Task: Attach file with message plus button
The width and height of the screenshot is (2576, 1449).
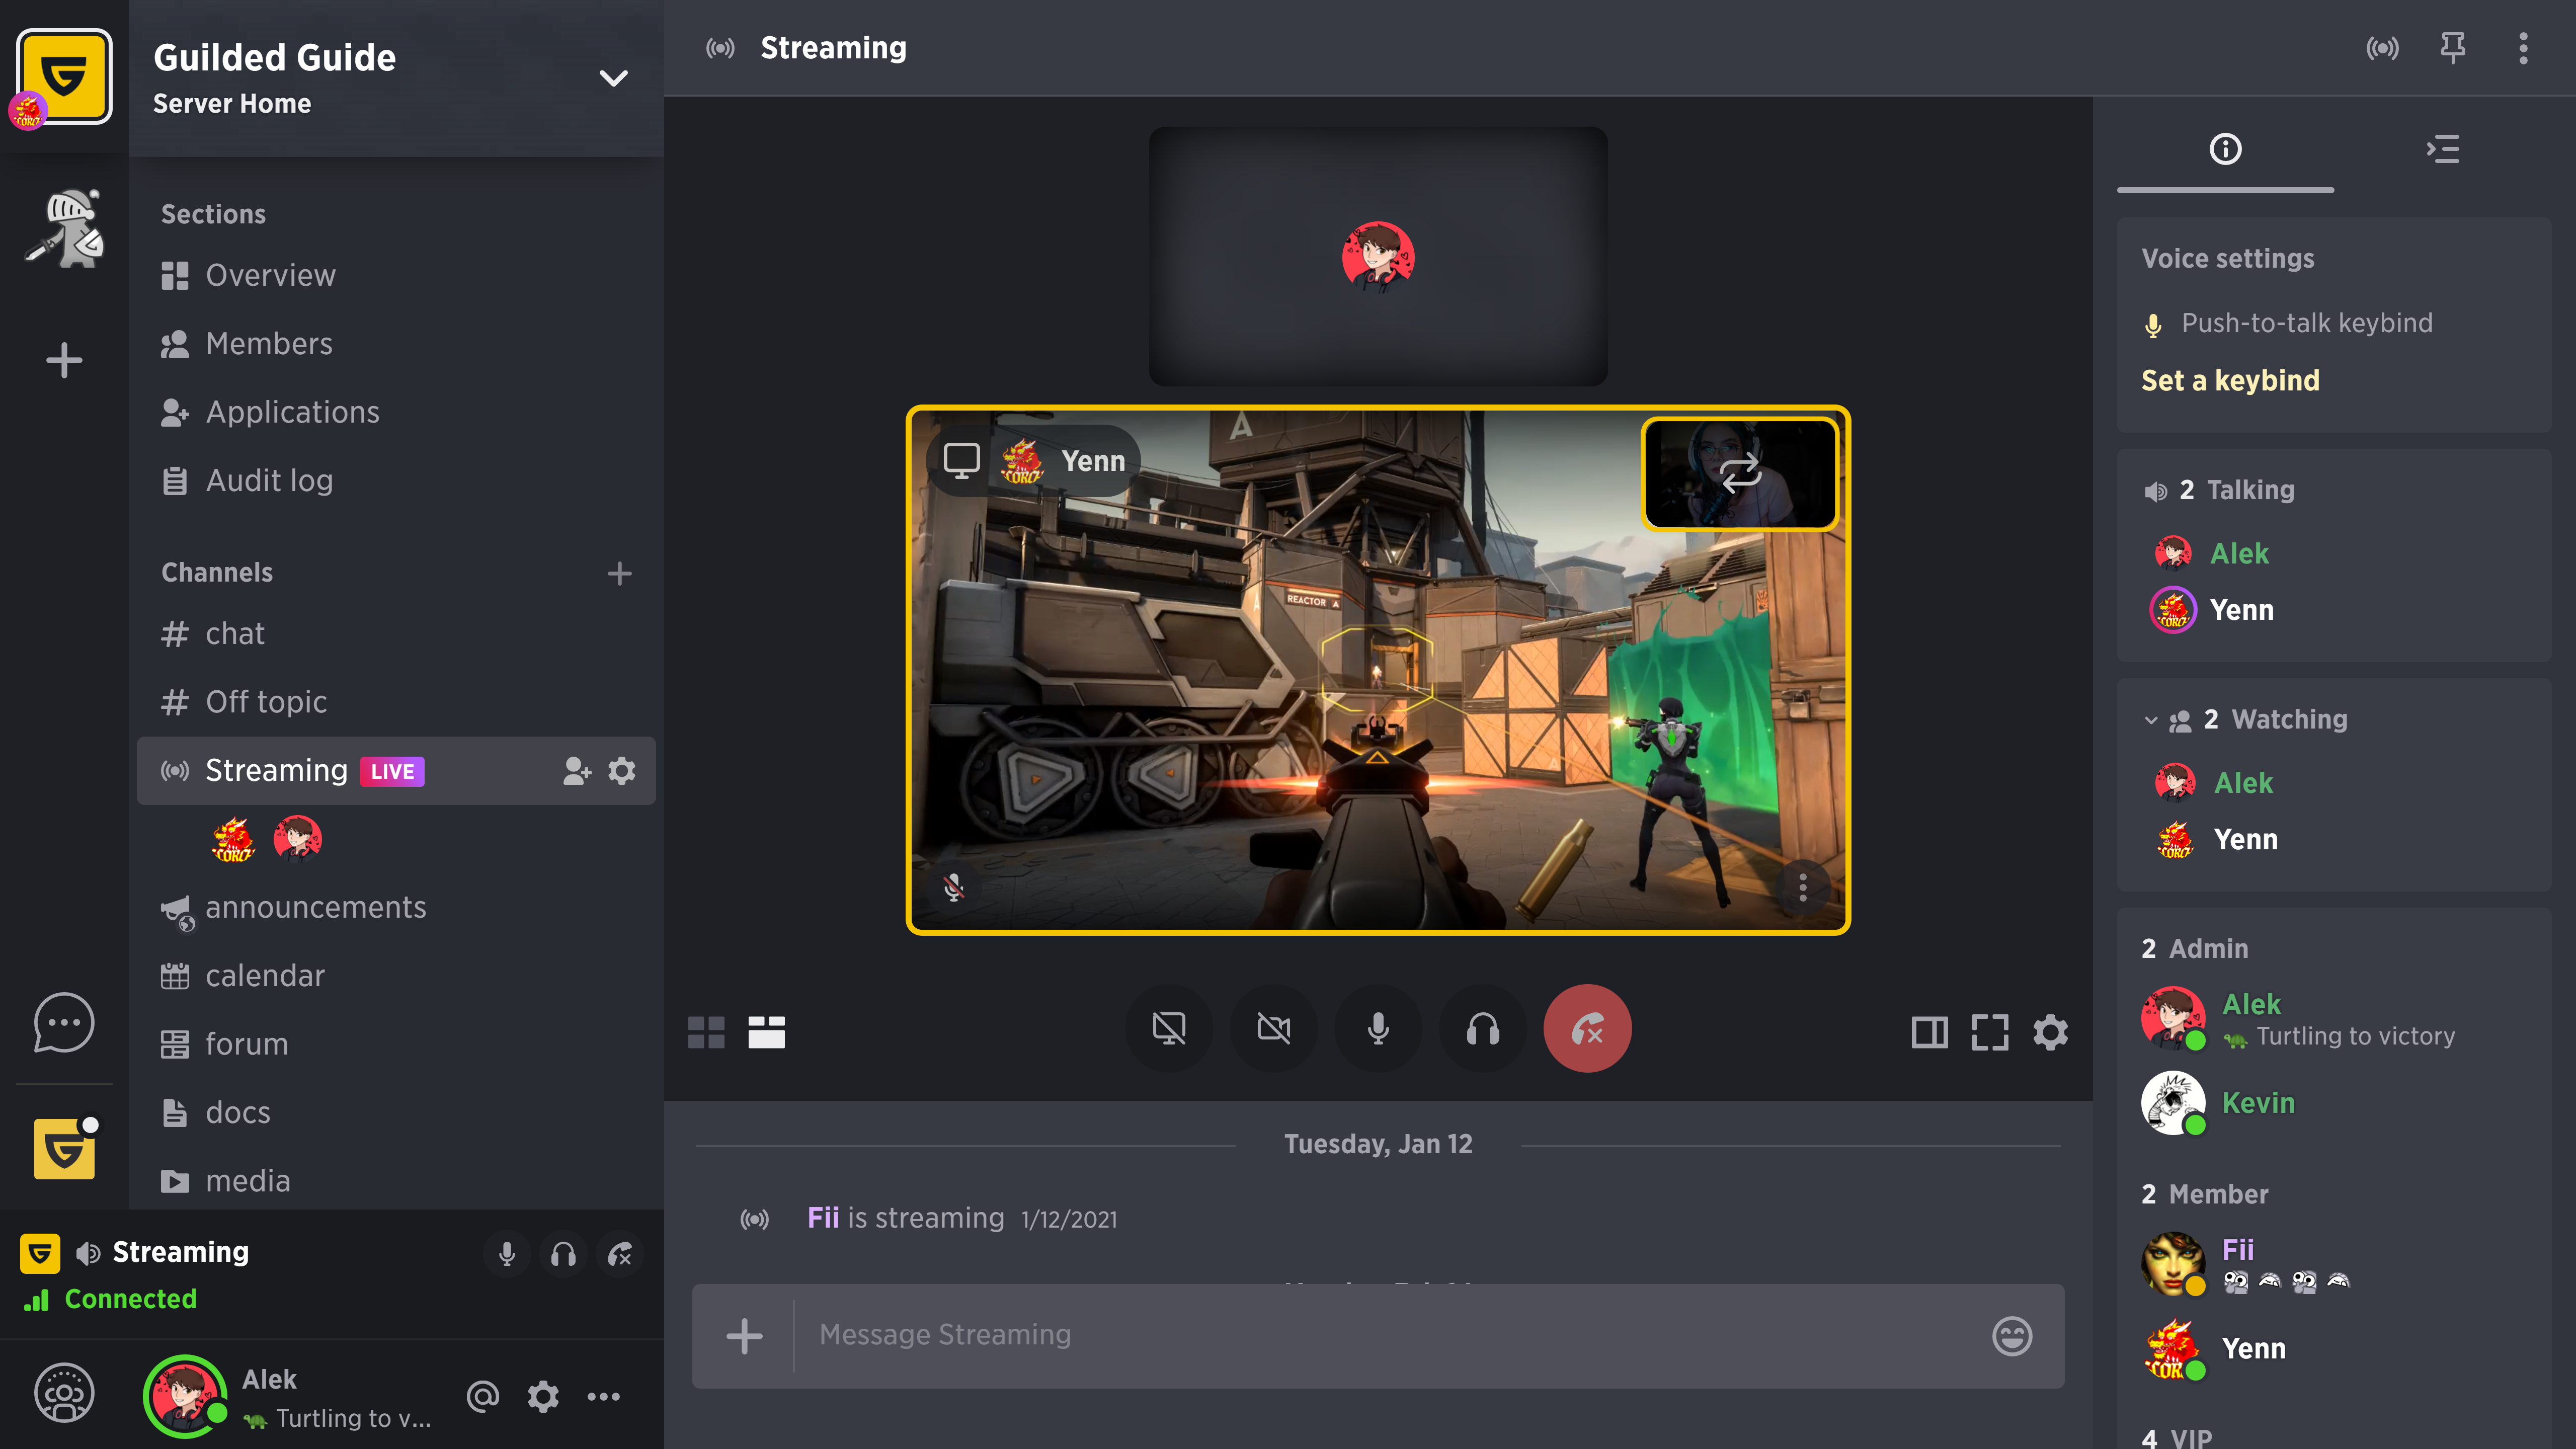Action: click(x=744, y=1336)
